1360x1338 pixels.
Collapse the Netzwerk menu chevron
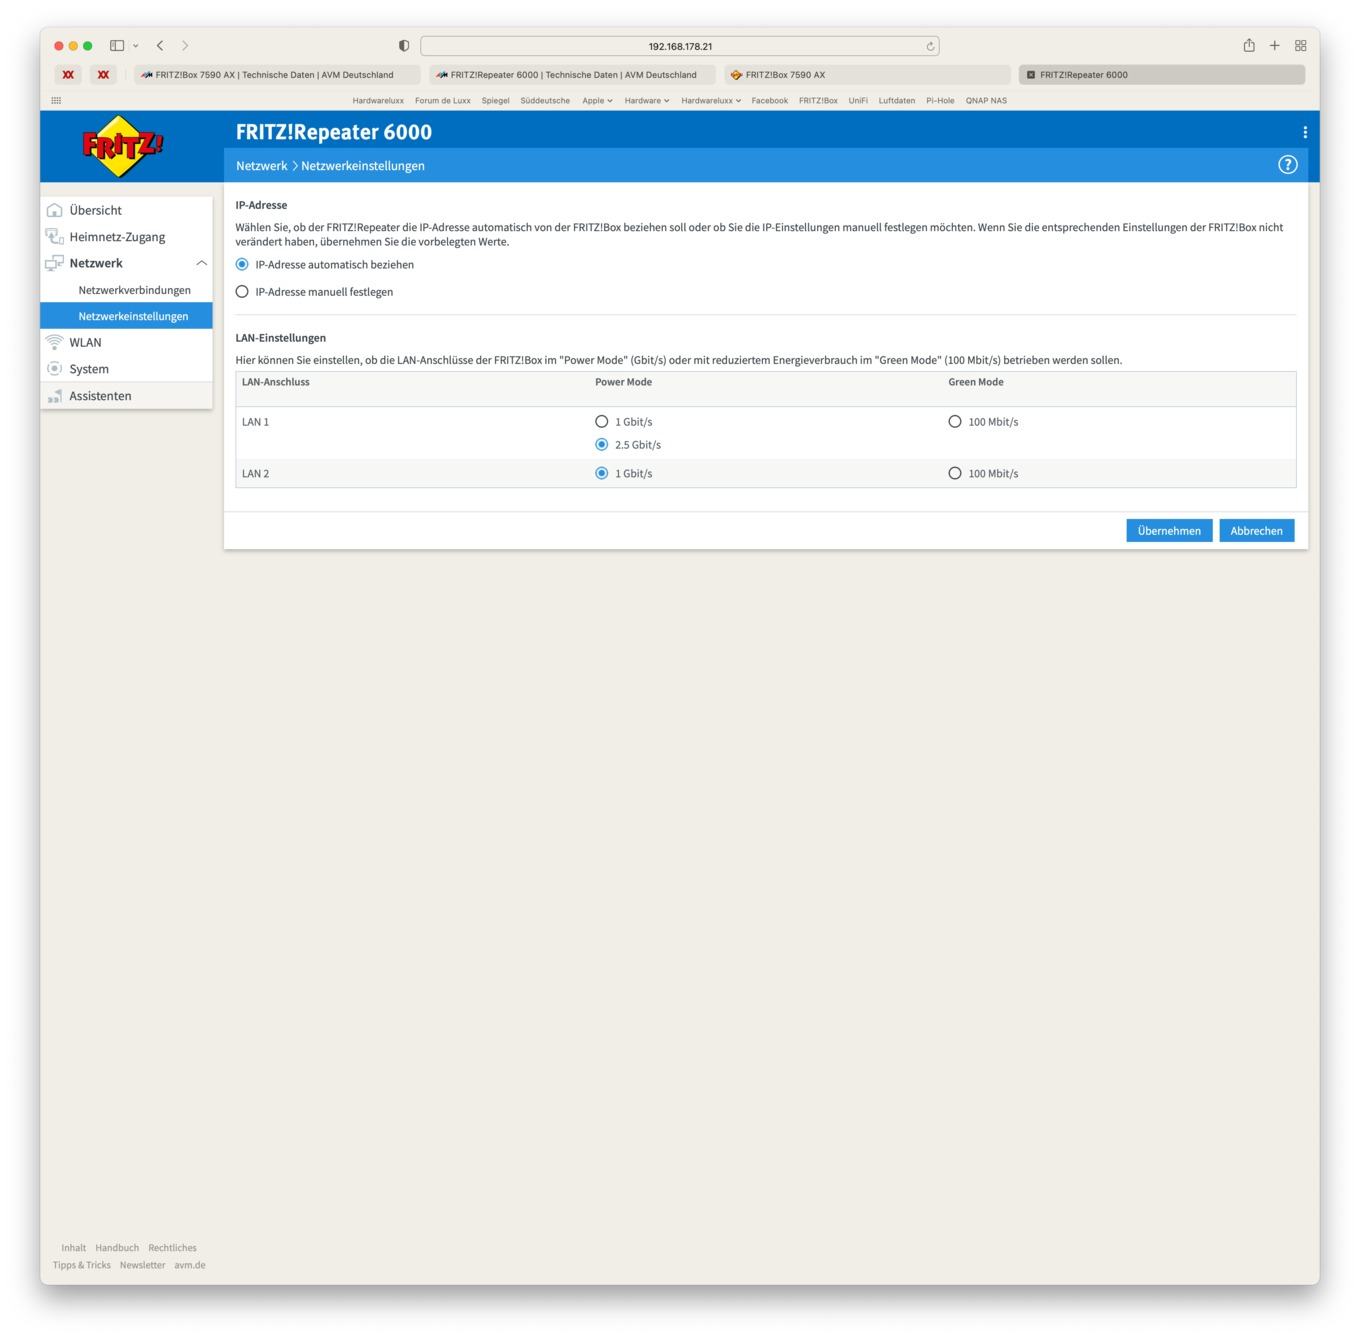(201, 263)
